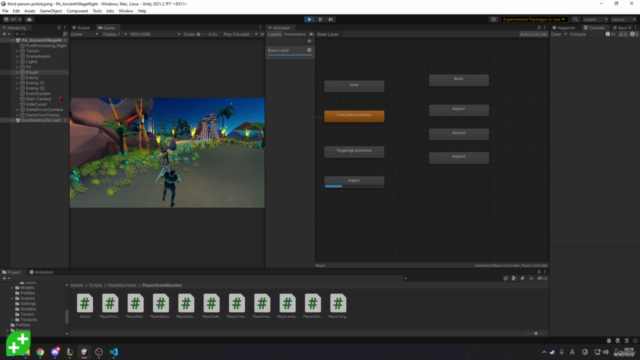Open the 1920x1080 resolution dropdown
The image size is (640, 360).
tap(154, 34)
